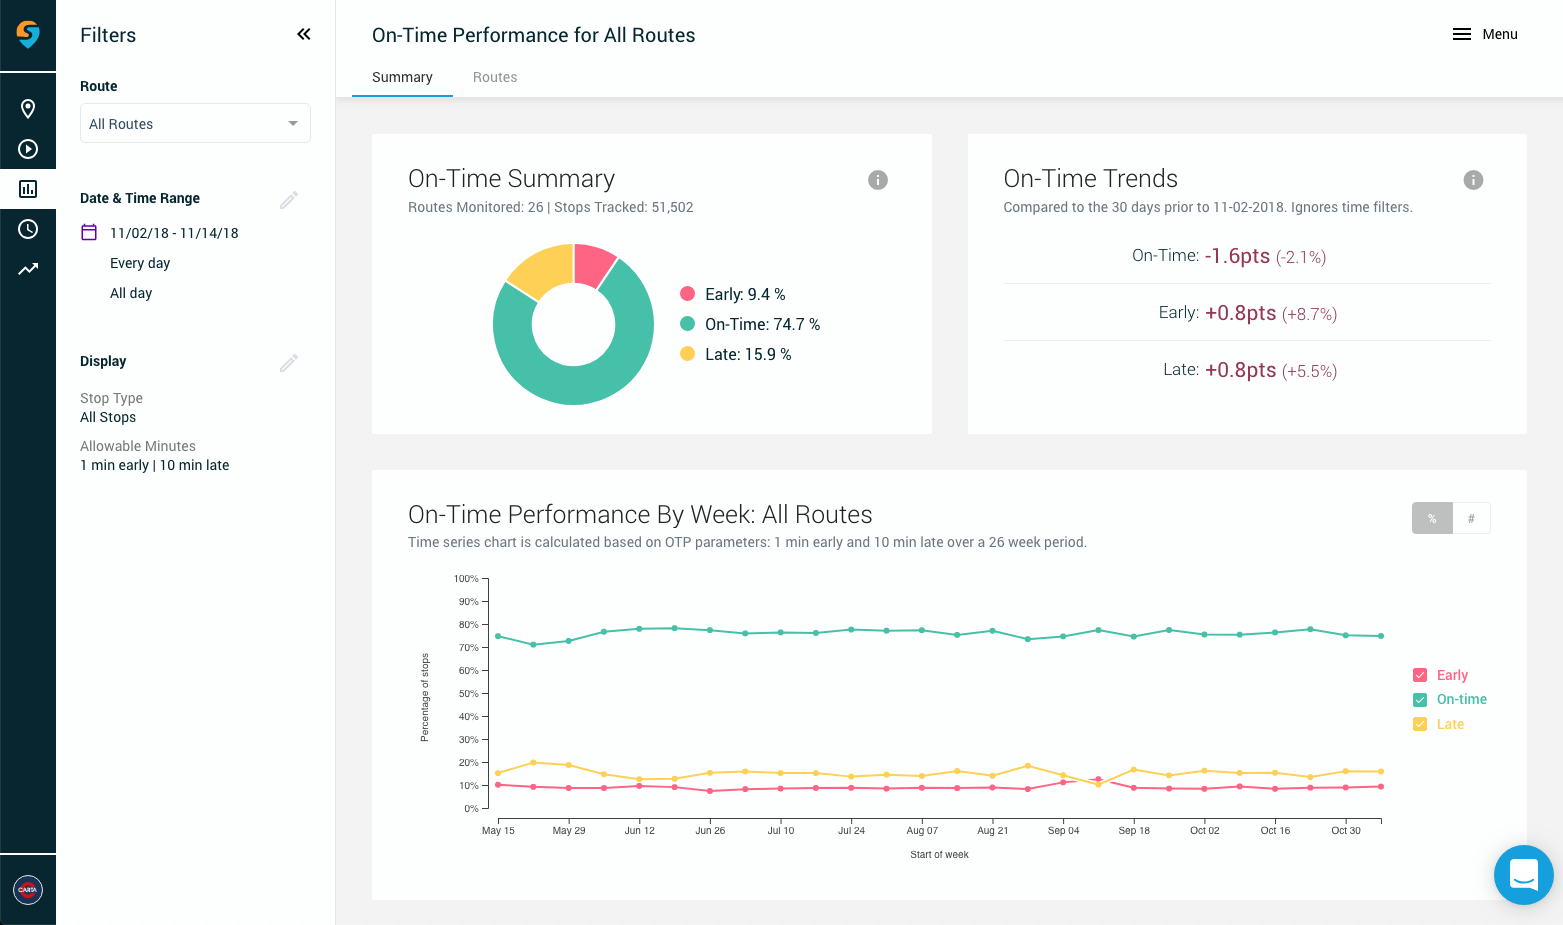Uncheck the Early series checkbox
This screenshot has width=1563, height=925.
tap(1420, 675)
